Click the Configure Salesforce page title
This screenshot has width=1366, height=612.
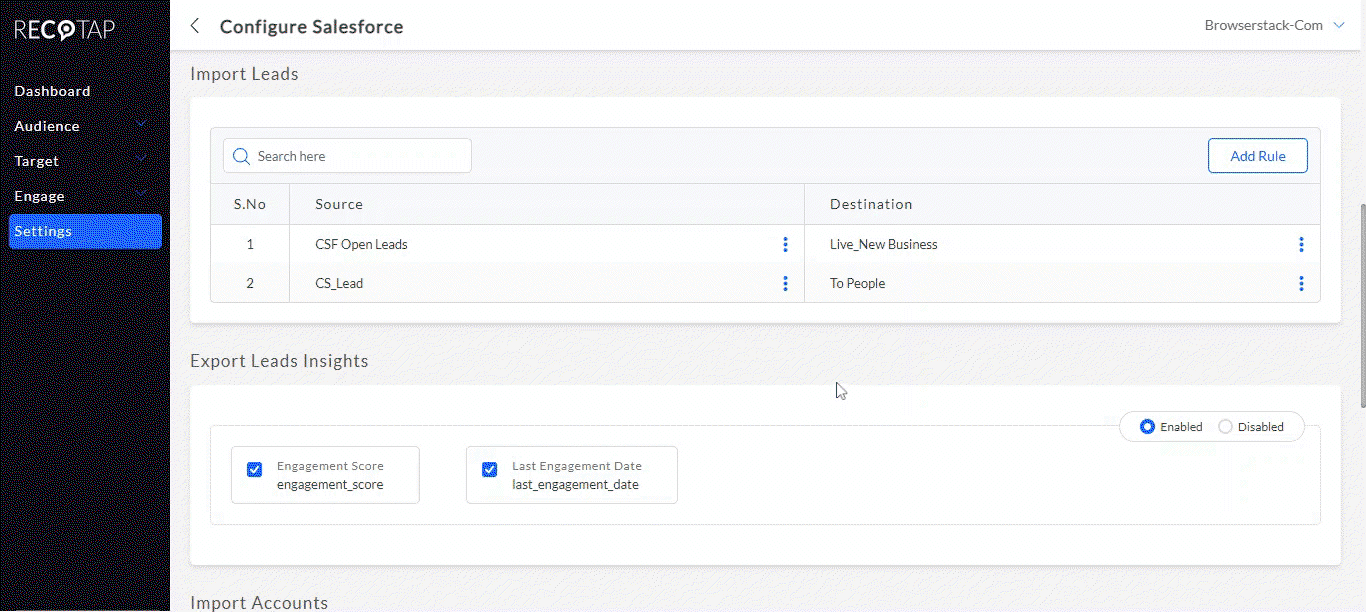(x=312, y=27)
